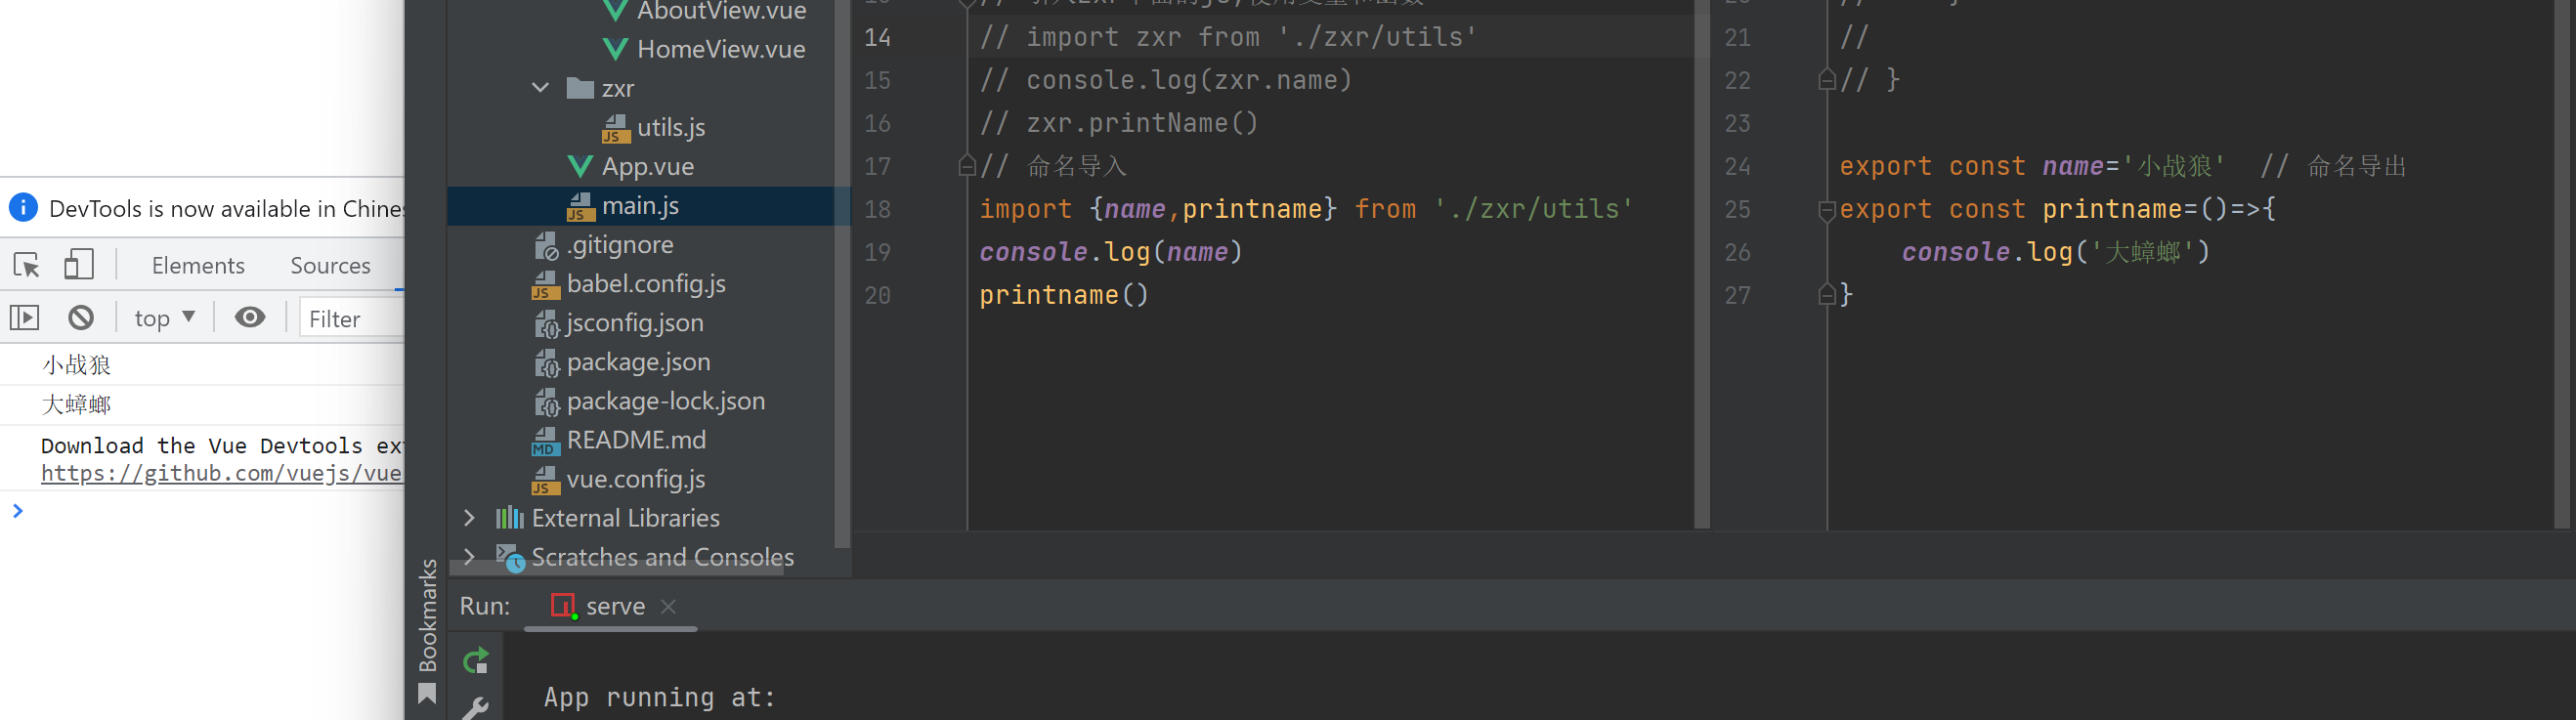The height and width of the screenshot is (720, 2576).
Task: Clear the console with the ban icon
Action: tap(81, 318)
